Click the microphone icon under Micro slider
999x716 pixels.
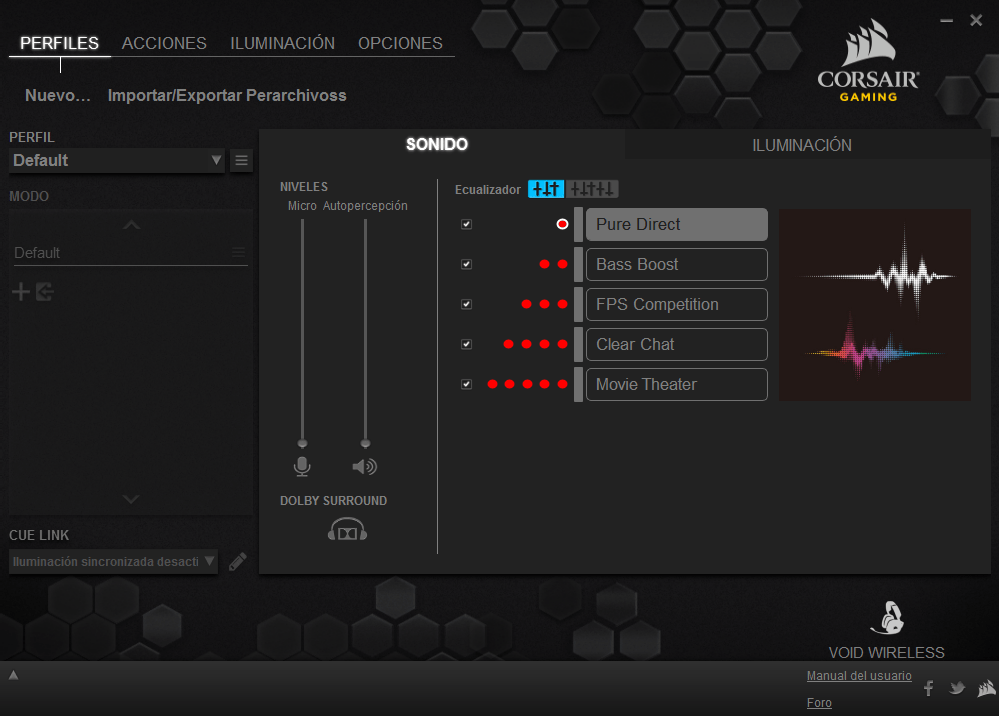[x=302, y=466]
